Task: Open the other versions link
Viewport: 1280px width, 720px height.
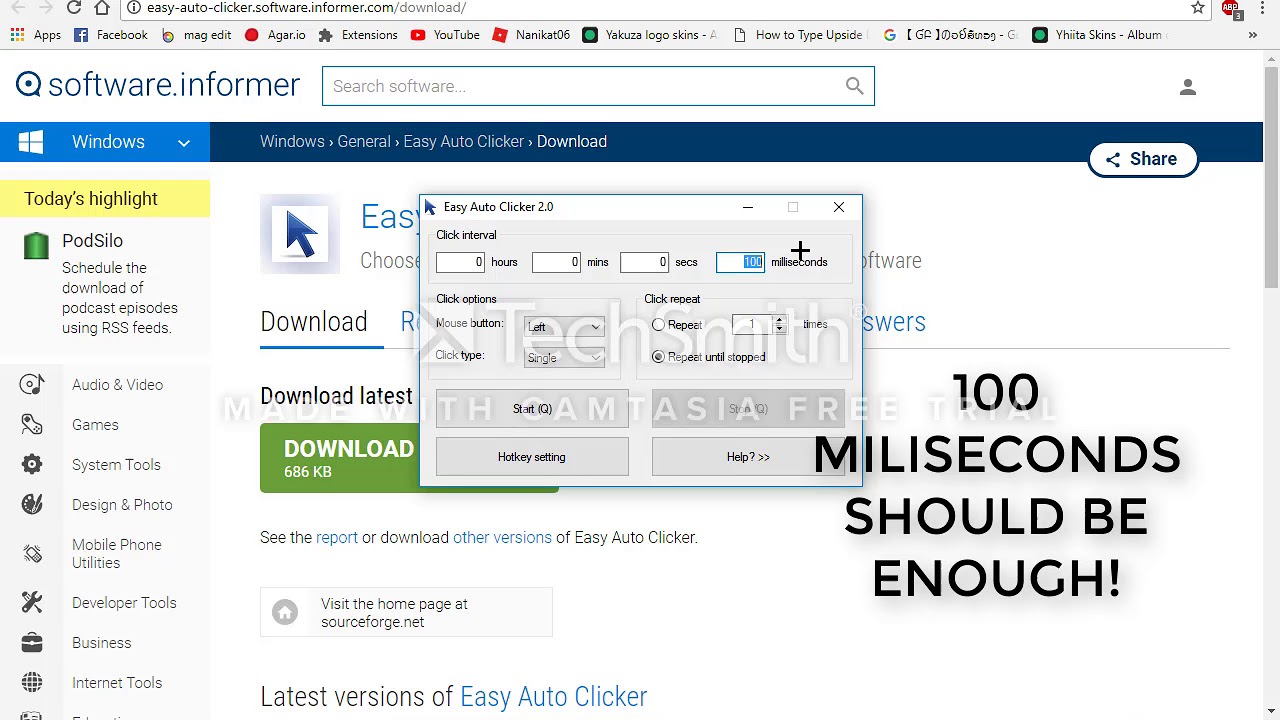Action: [502, 537]
